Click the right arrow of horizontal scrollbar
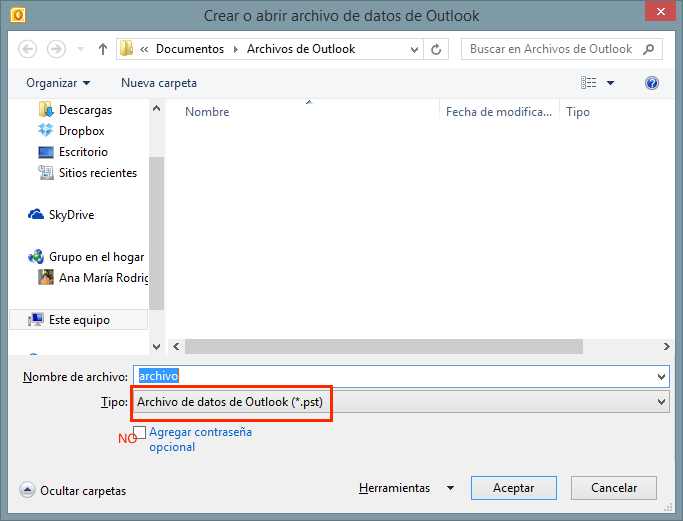The width and height of the screenshot is (683, 521). (x=666, y=347)
